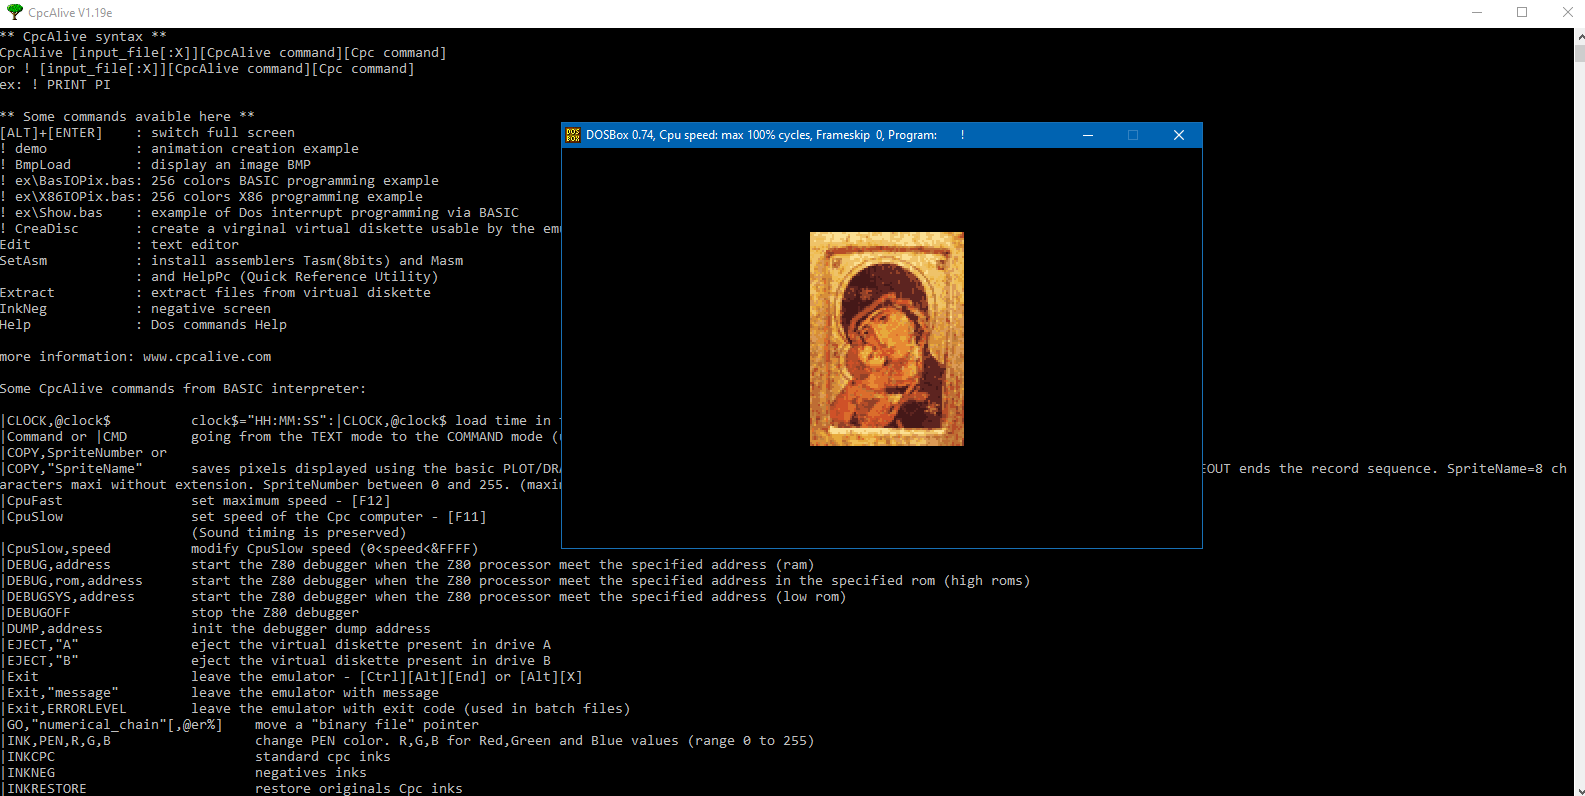Image resolution: width=1585 pixels, height=796 pixels.
Task: Click the "! demo" command line
Action: tap(24, 149)
